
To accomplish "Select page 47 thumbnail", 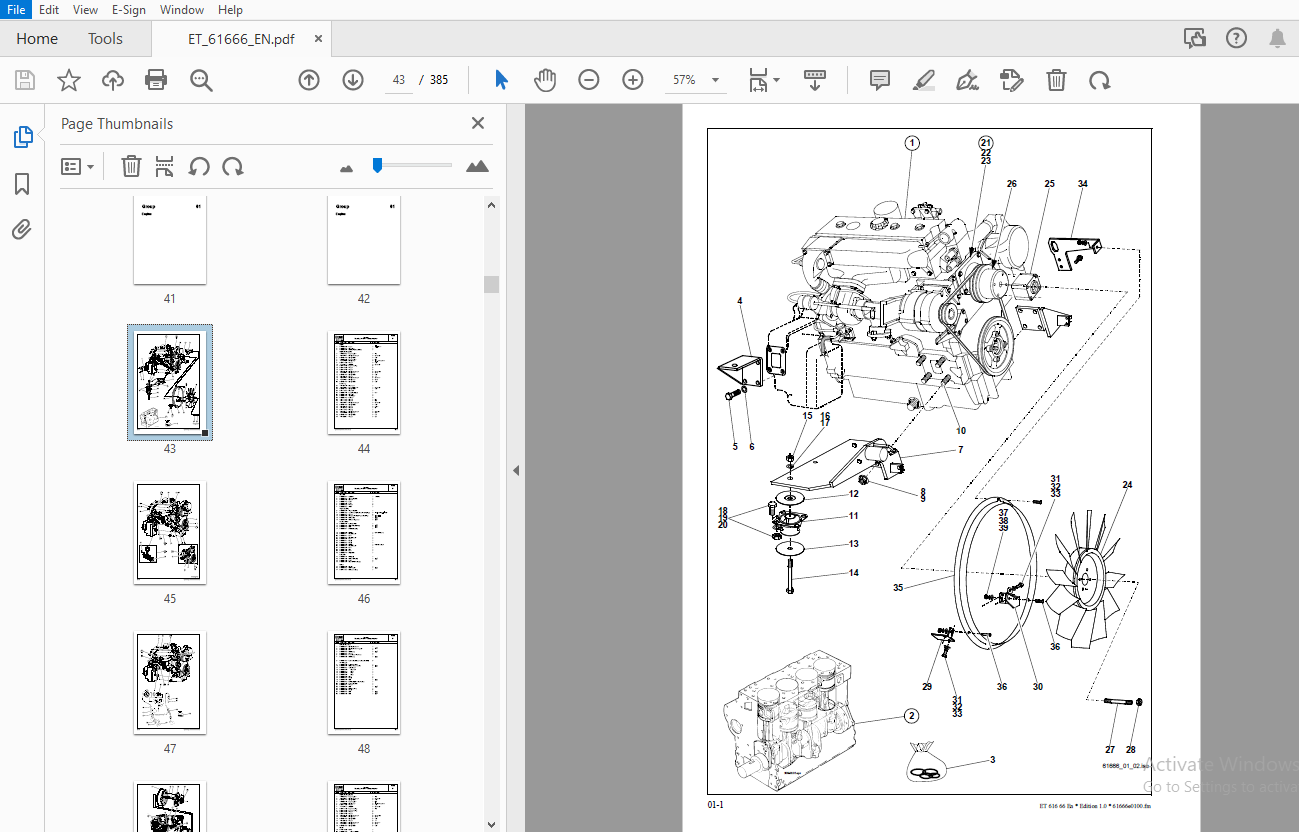I will click(170, 683).
